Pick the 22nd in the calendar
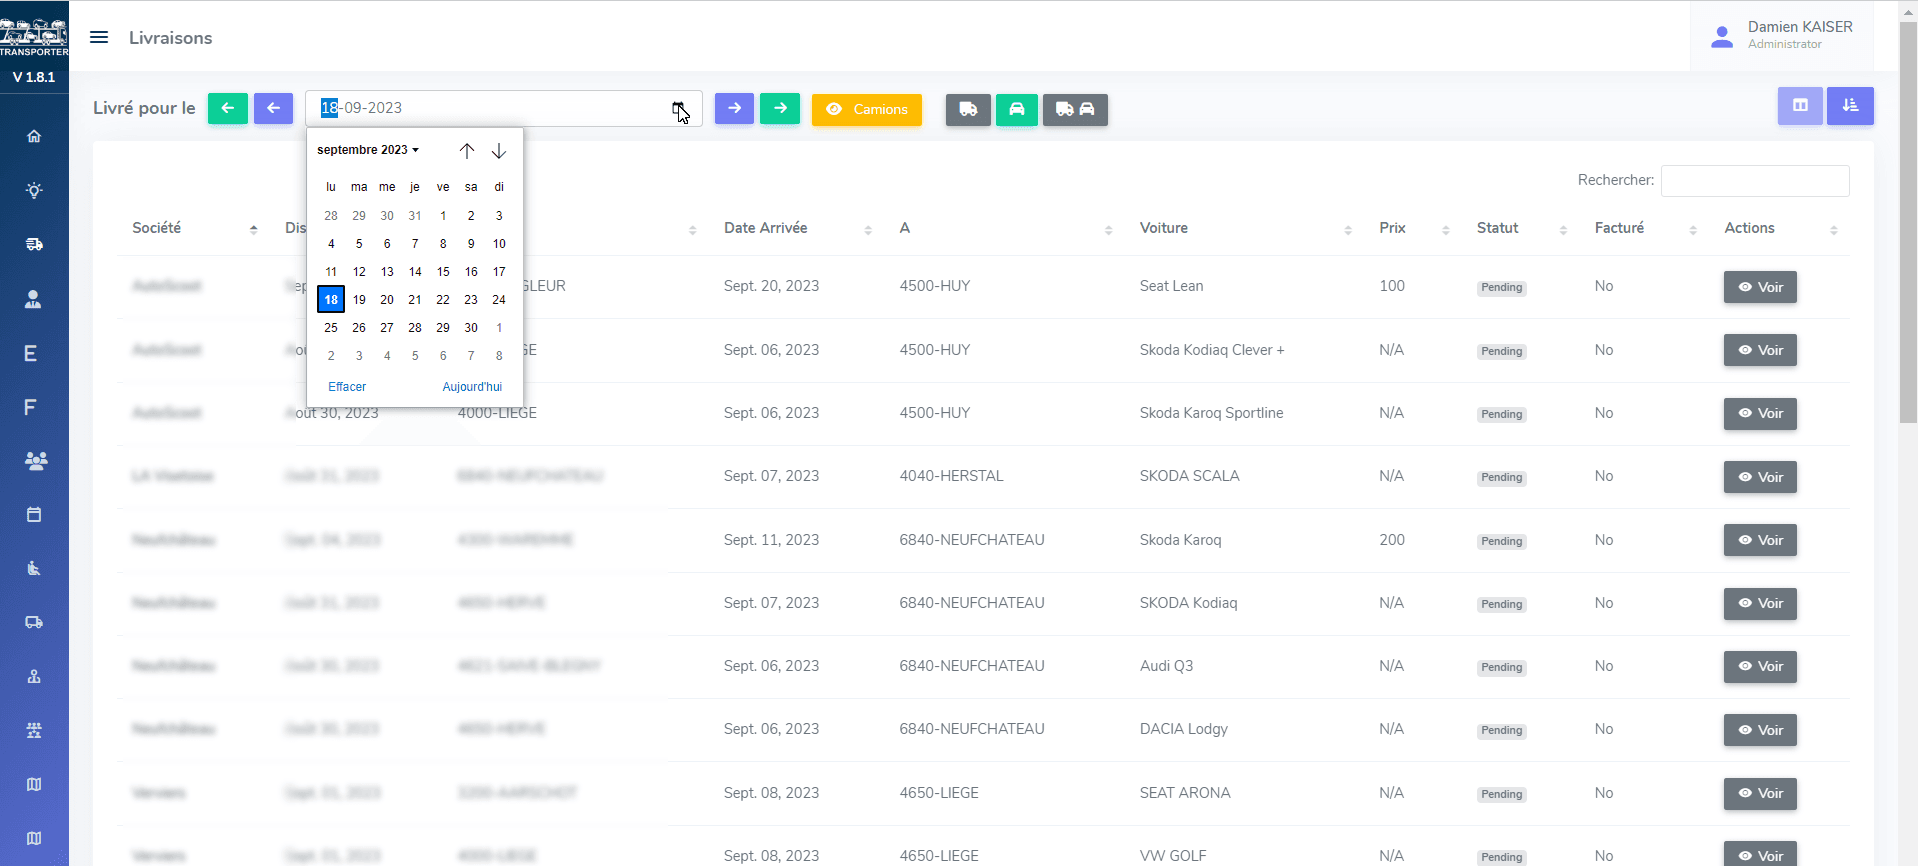Viewport: 1918px width, 866px height. 443,299
